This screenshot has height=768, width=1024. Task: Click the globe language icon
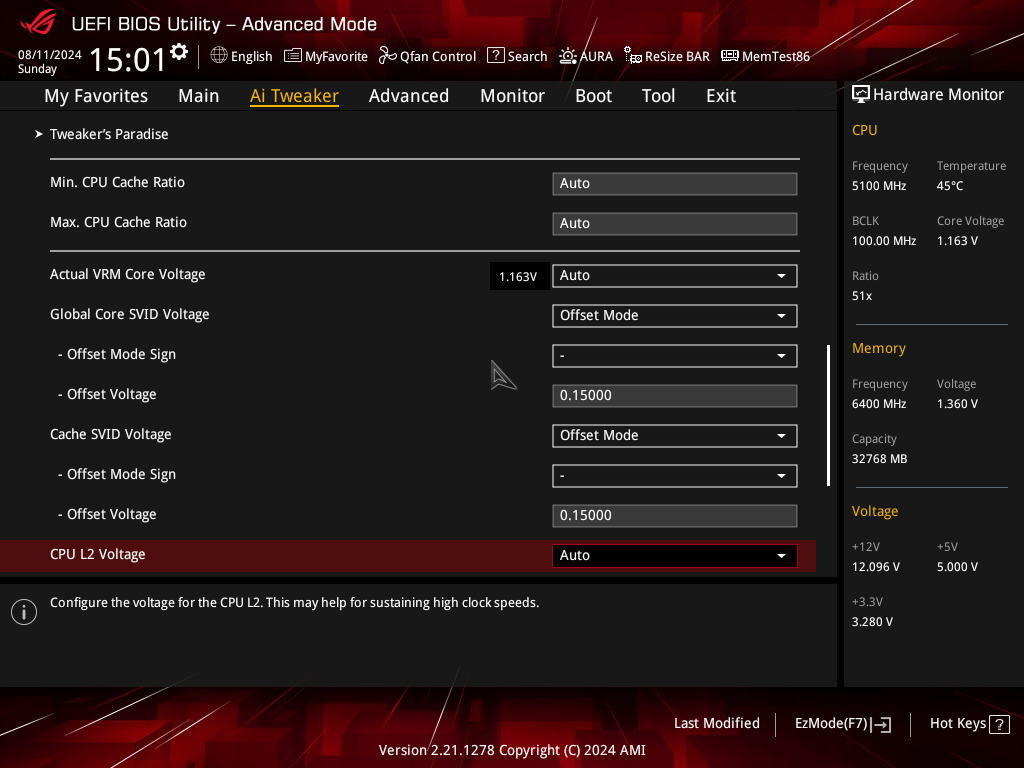pos(219,56)
